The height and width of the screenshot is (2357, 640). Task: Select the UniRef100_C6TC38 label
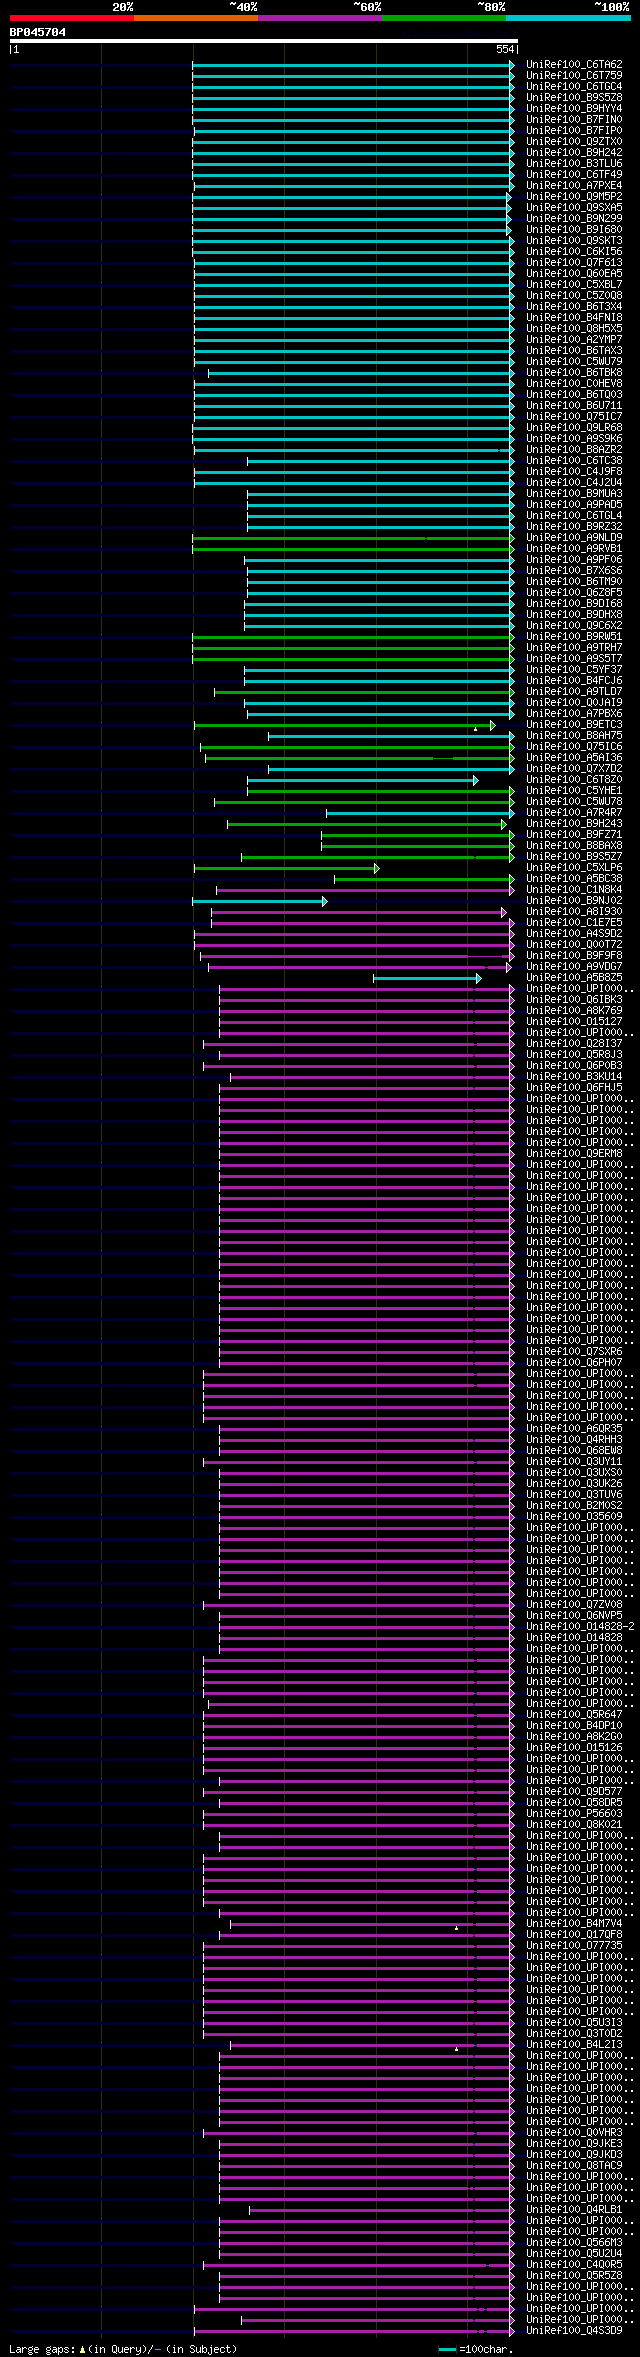(574, 461)
